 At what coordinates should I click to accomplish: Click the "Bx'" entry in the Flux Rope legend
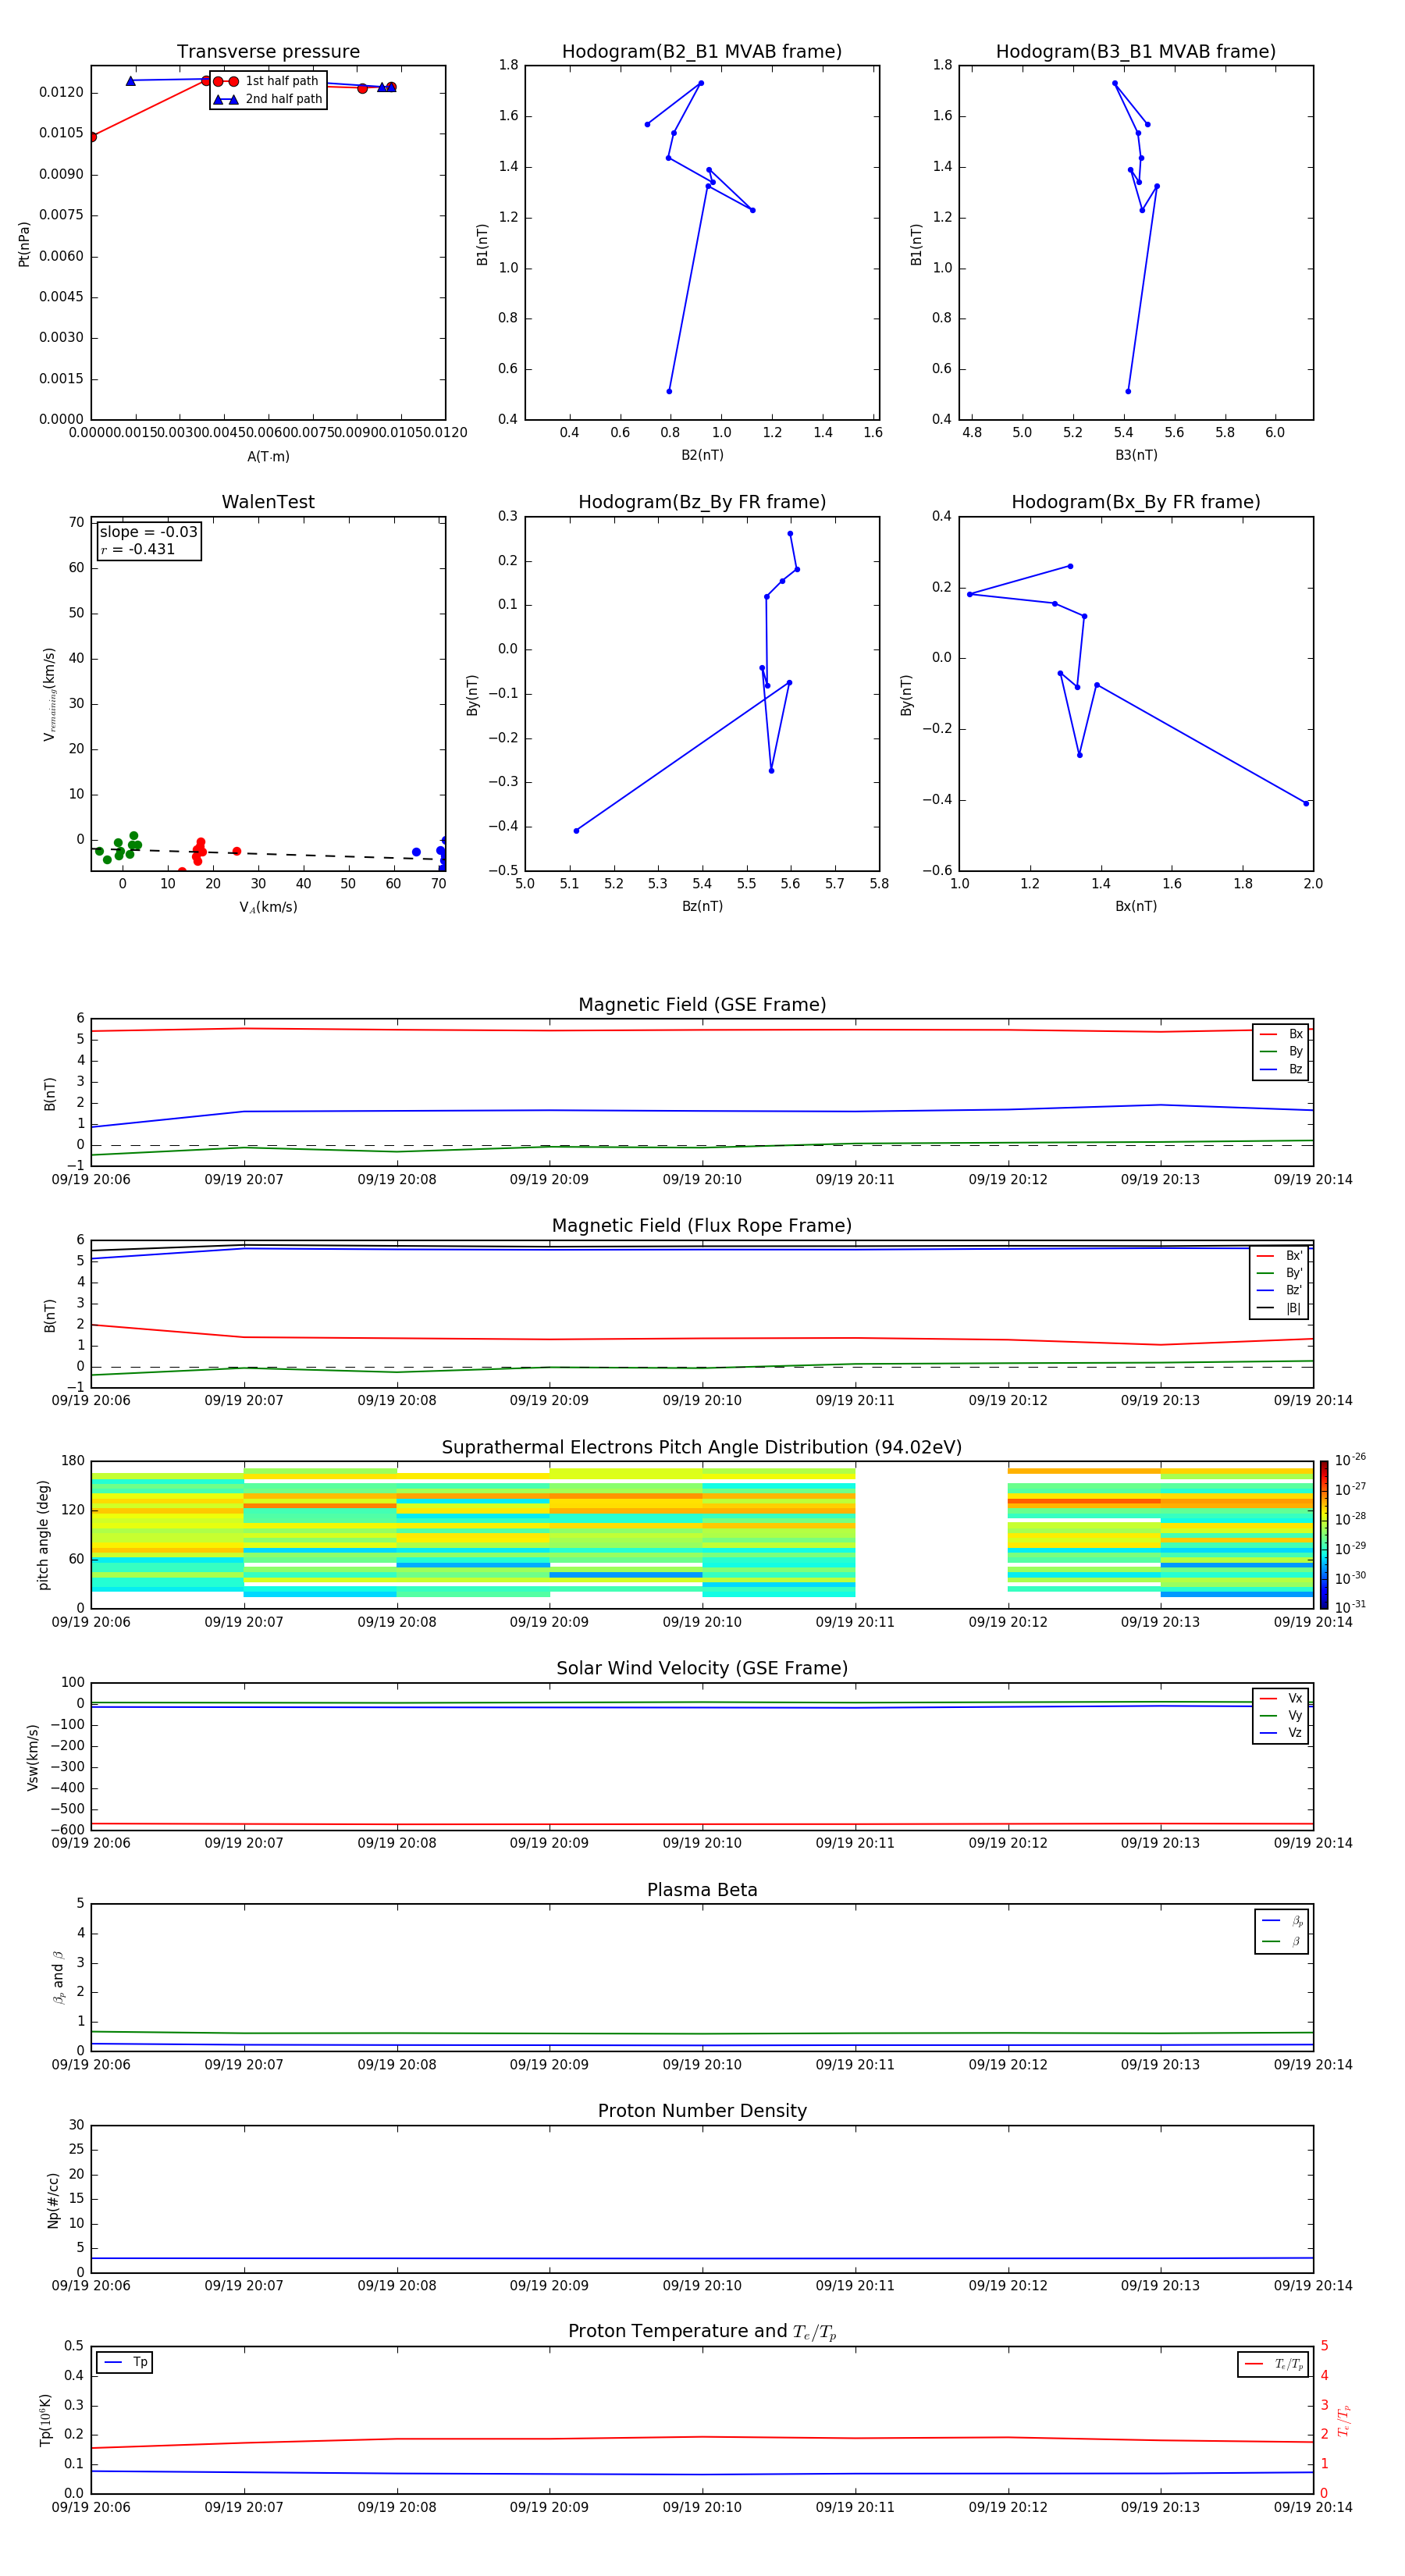1279,1256
